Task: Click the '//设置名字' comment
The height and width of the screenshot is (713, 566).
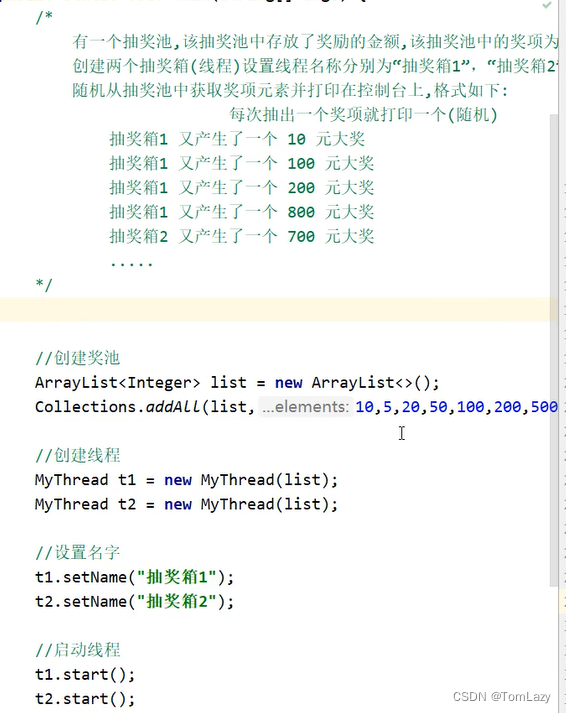Action: pos(77,552)
